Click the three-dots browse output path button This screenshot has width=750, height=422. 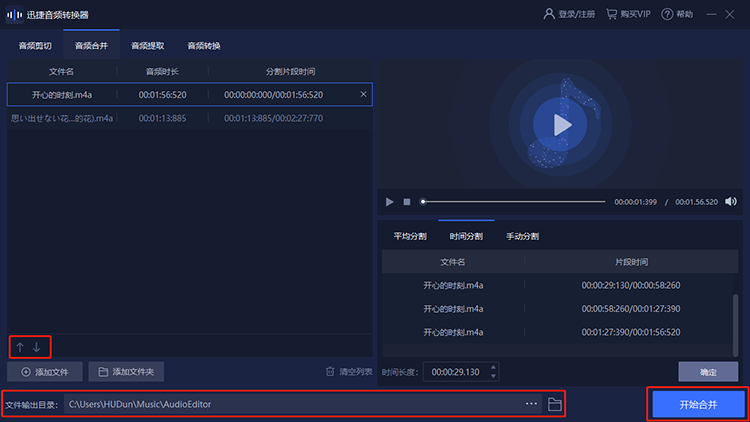(x=531, y=404)
